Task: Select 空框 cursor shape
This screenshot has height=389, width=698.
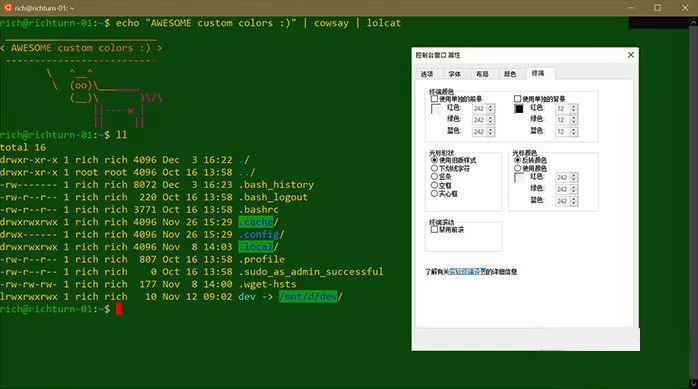Action: click(x=434, y=185)
